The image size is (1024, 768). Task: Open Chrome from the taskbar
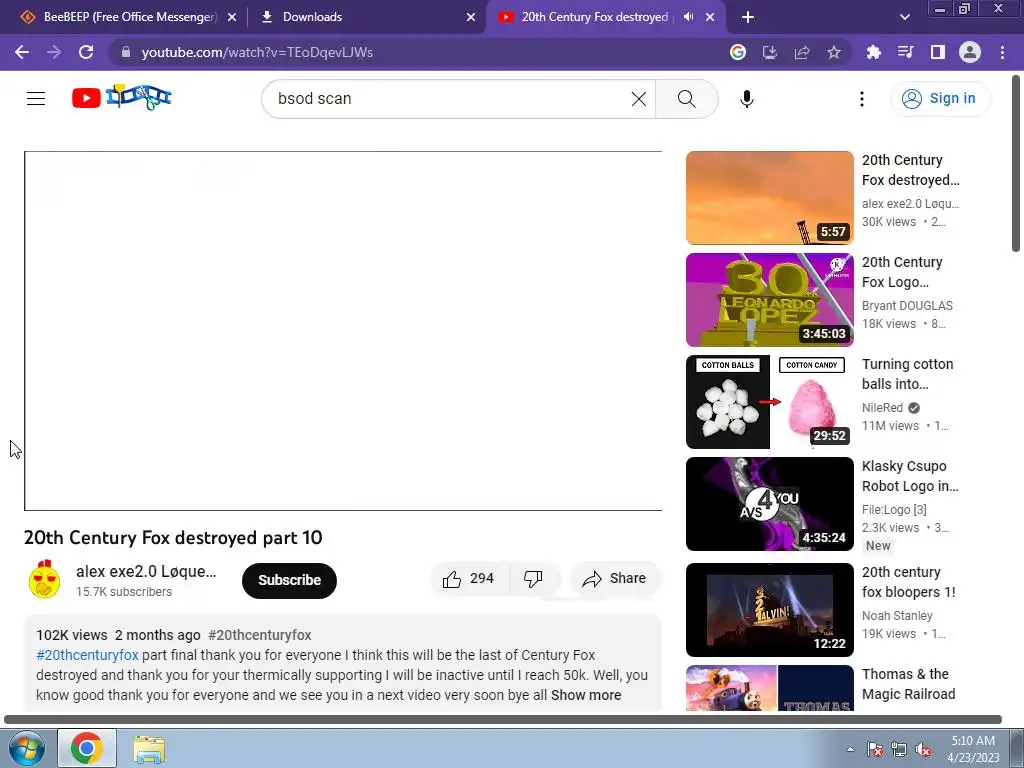coord(87,748)
